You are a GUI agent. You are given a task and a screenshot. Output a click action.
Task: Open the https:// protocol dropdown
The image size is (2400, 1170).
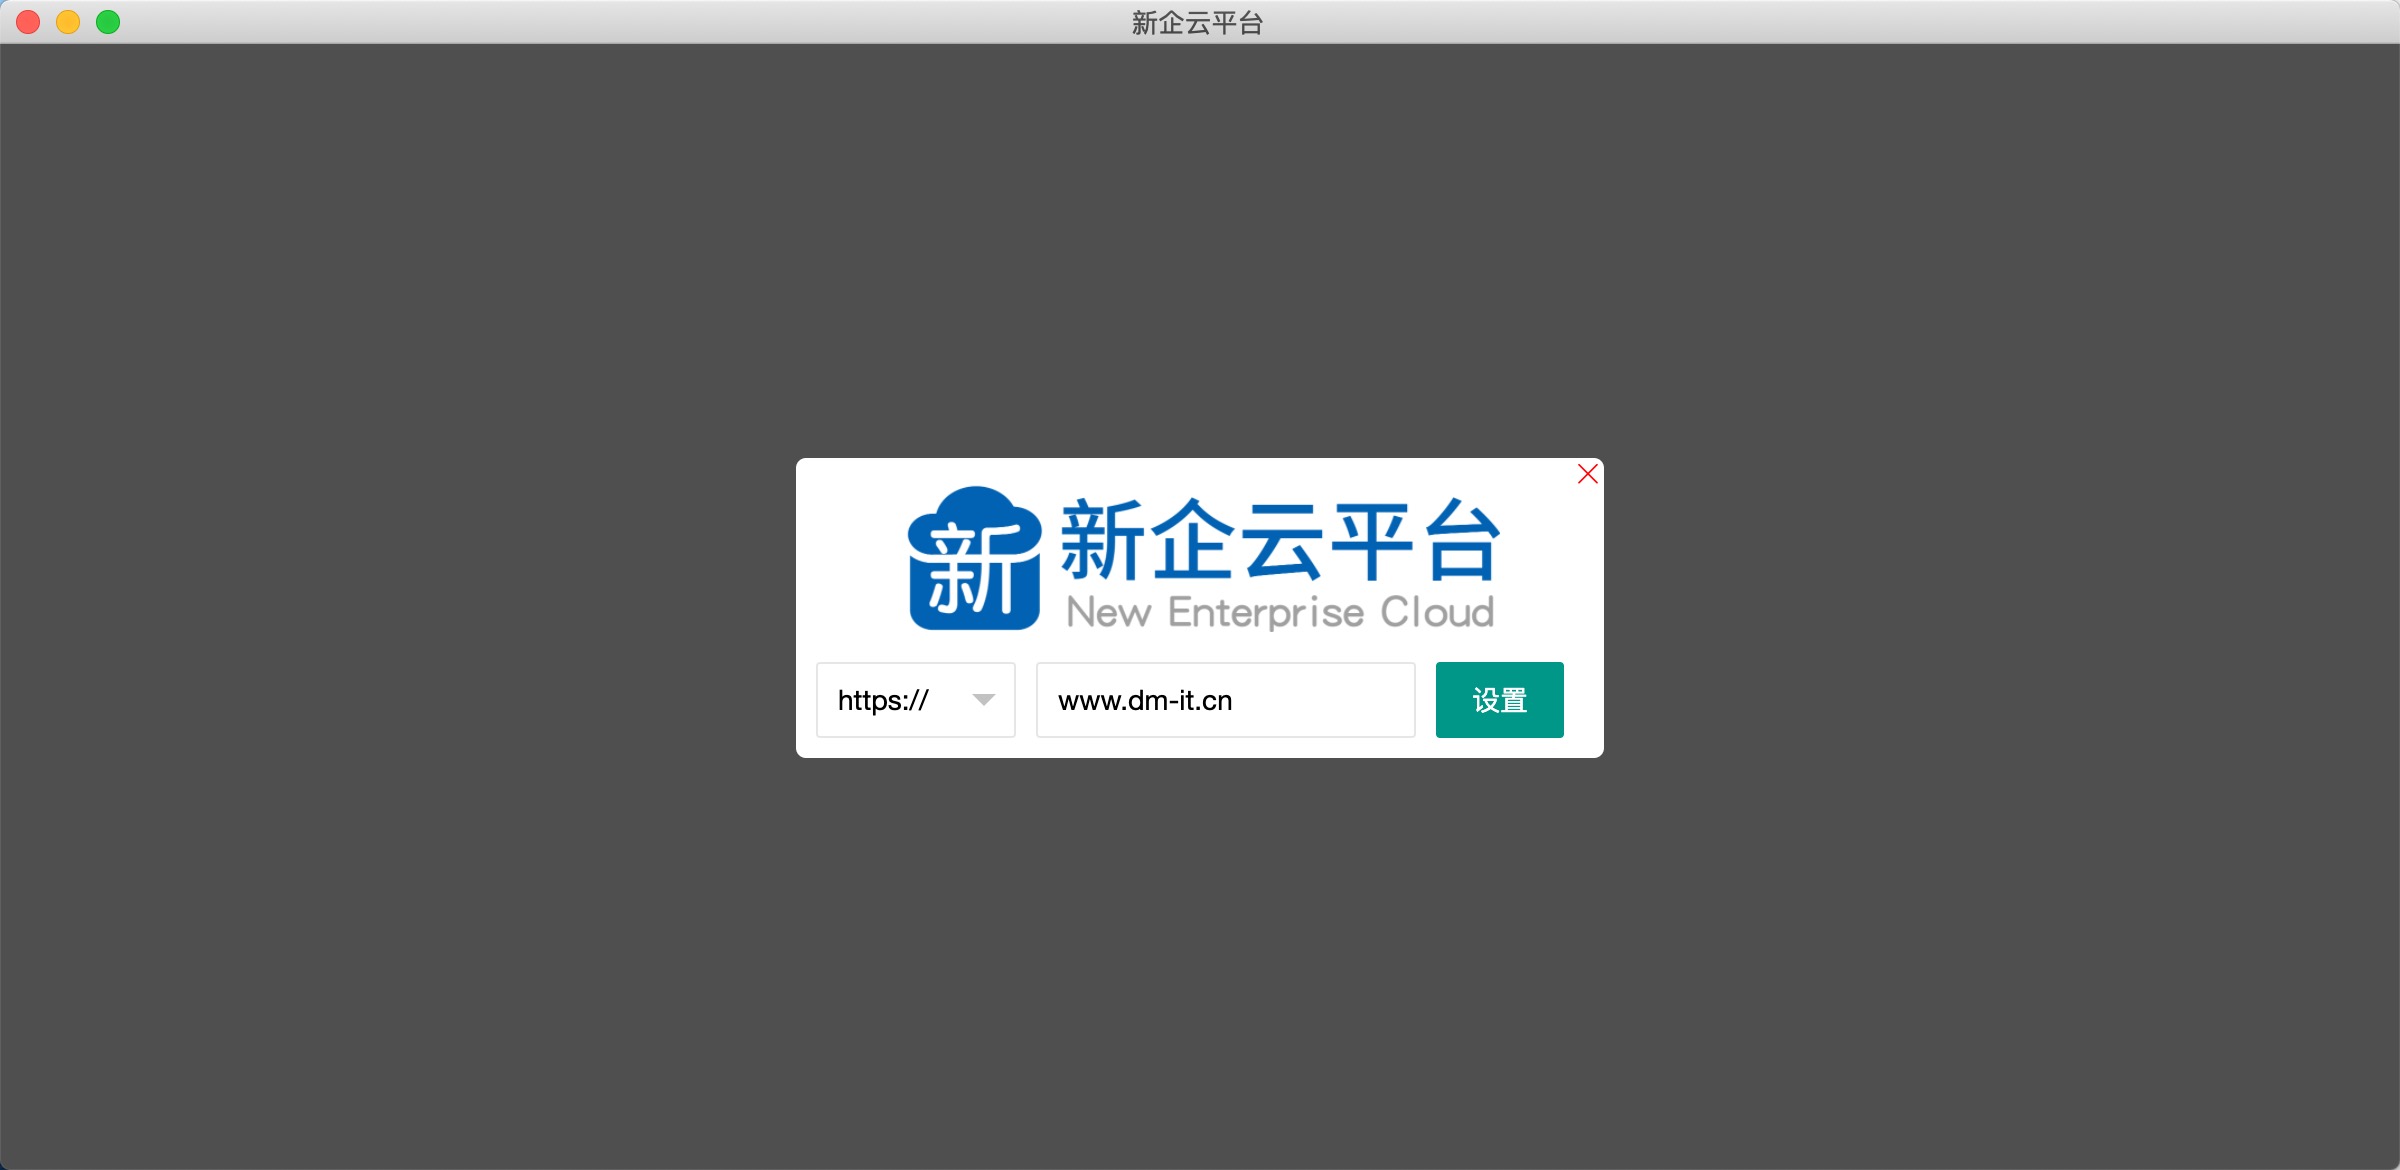pos(915,700)
